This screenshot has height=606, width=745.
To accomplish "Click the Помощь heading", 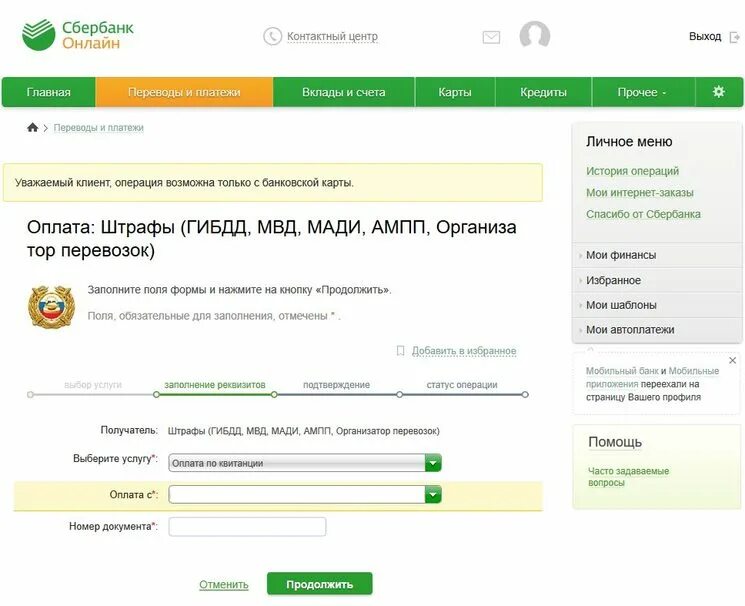I will 615,442.
